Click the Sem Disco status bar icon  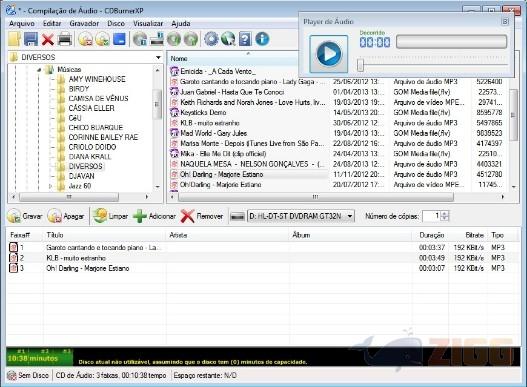point(12,376)
